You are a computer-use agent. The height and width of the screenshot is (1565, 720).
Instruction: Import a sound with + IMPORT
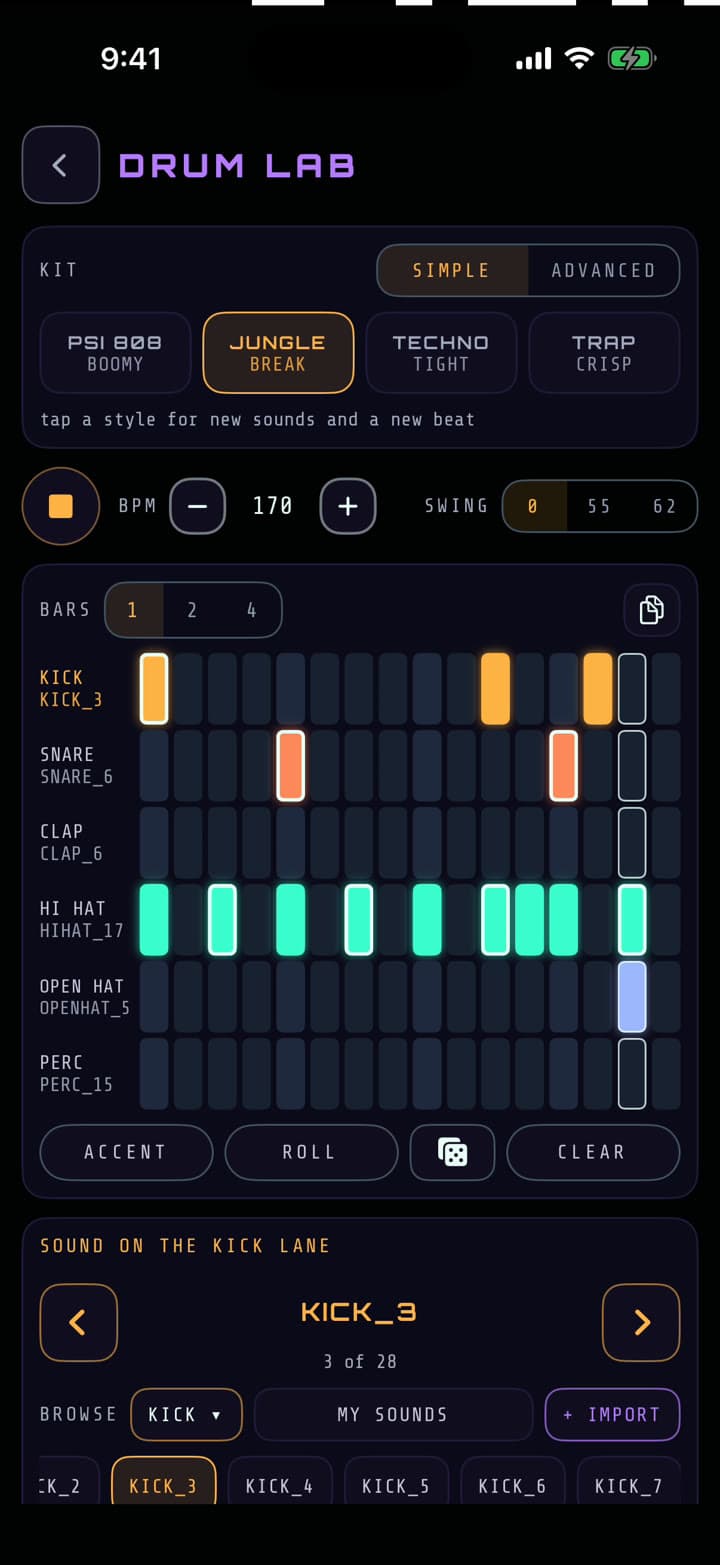612,1414
